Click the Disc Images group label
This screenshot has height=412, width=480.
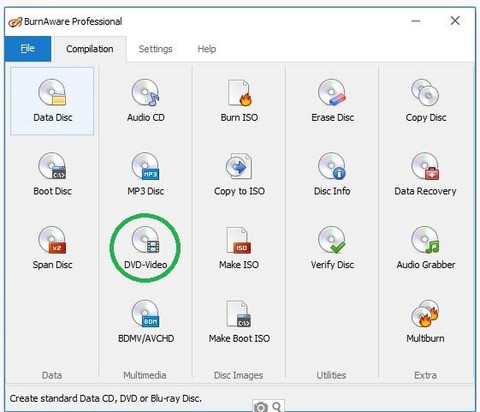pos(238,375)
